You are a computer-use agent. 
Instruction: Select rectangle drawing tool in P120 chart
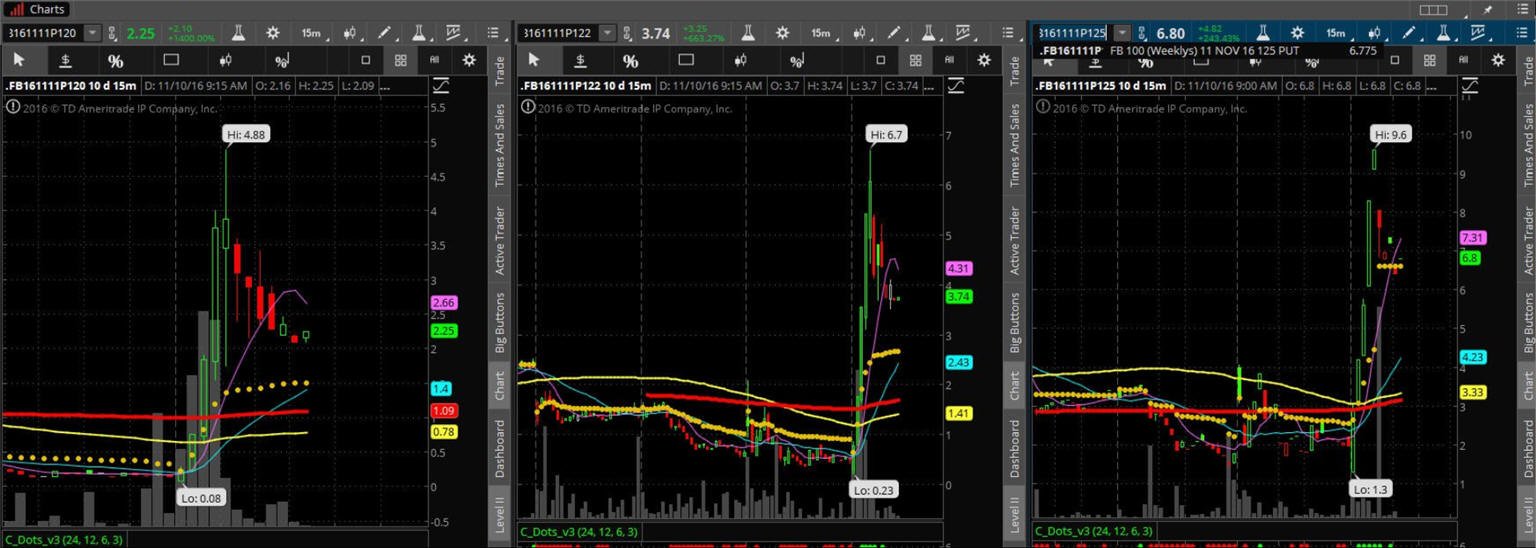click(171, 60)
